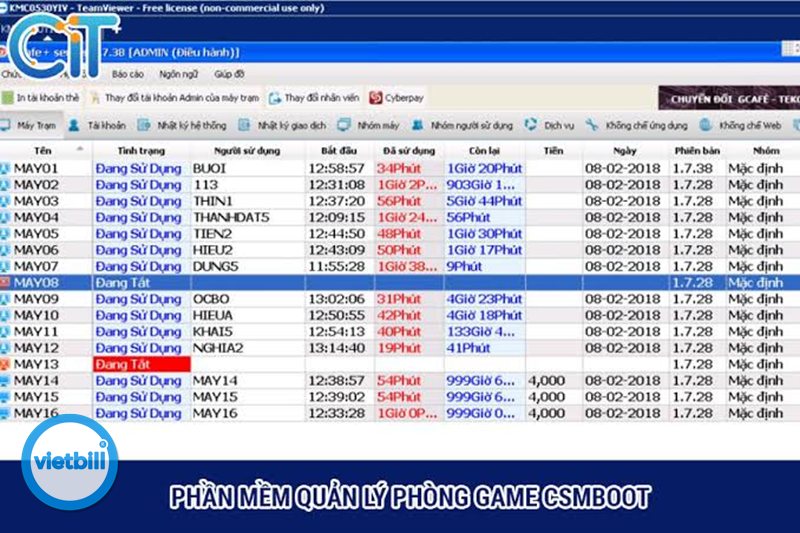Click the red Đang Tắt status of MAY13
The height and width of the screenshot is (533, 800).
(142, 364)
